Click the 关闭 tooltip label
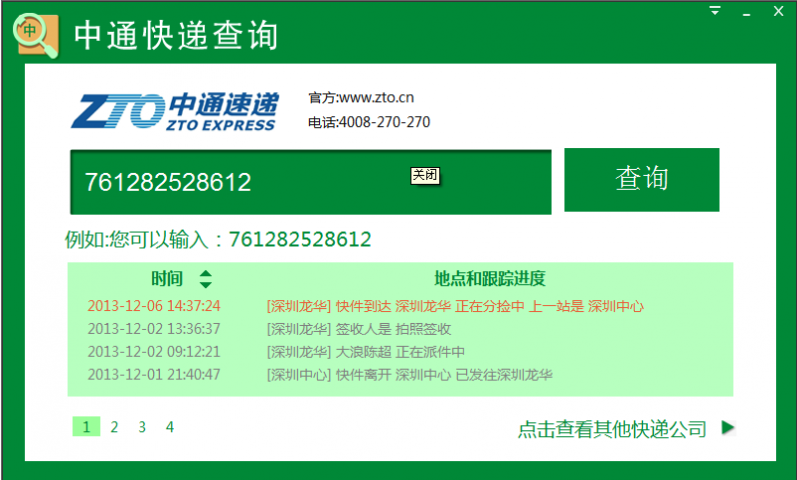This screenshot has height=480, width=797. 425,175
